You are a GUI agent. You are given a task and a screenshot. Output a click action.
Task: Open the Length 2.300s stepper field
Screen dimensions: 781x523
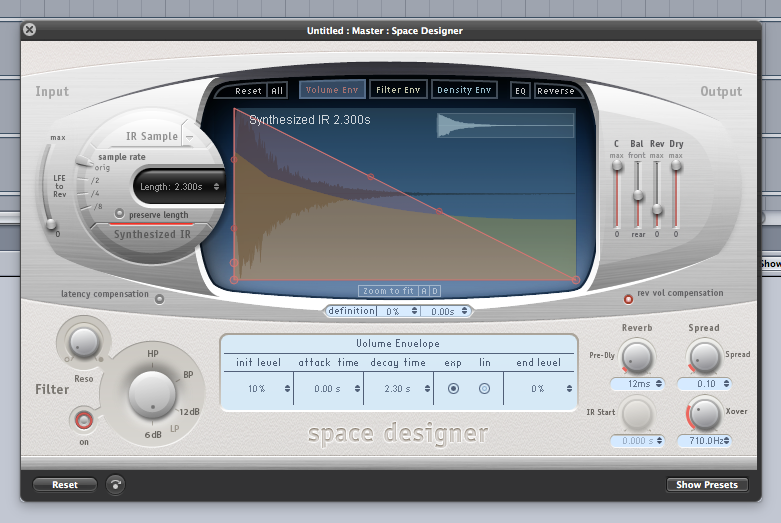coord(179,186)
